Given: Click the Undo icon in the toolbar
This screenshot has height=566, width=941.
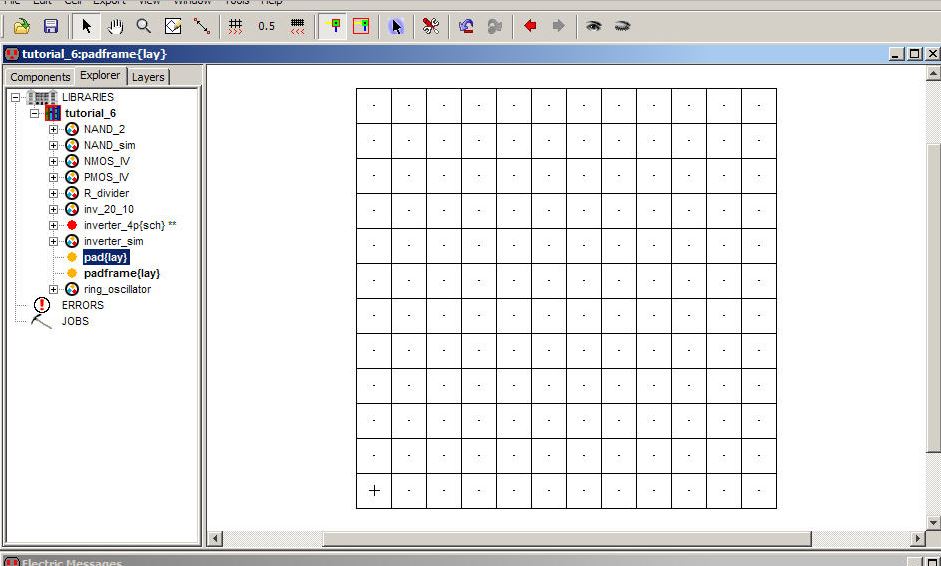Looking at the screenshot, I should coord(466,26).
